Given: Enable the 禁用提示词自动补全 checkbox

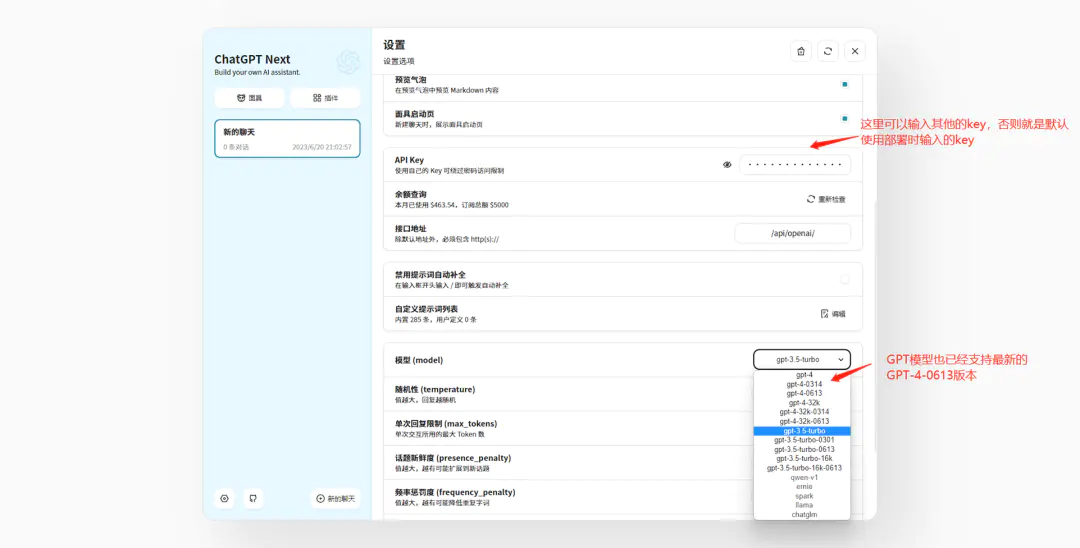Looking at the screenshot, I should (845, 279).
